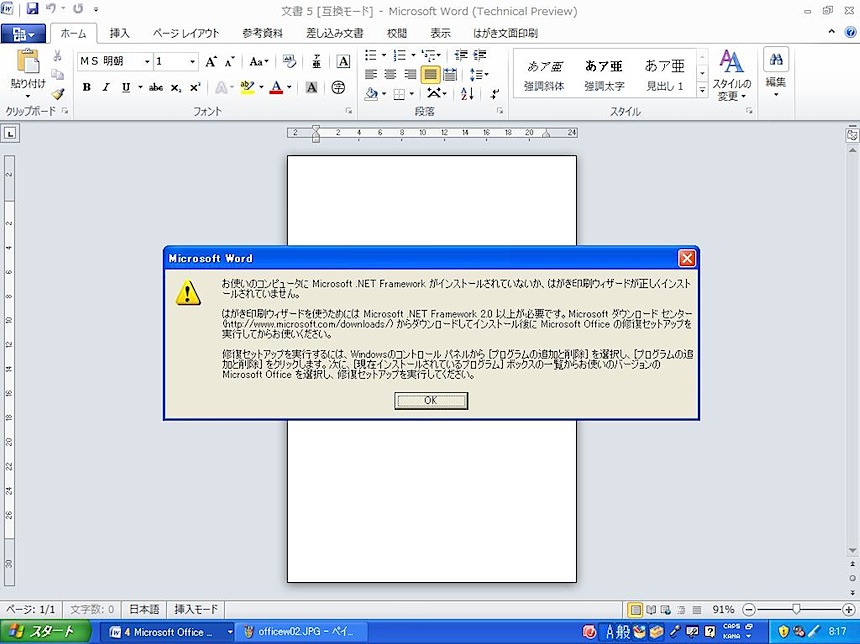Click the zoom slider in the status bar
Image resolution: width=860 pixels, height=644 pixels.
tap(796, 609)
